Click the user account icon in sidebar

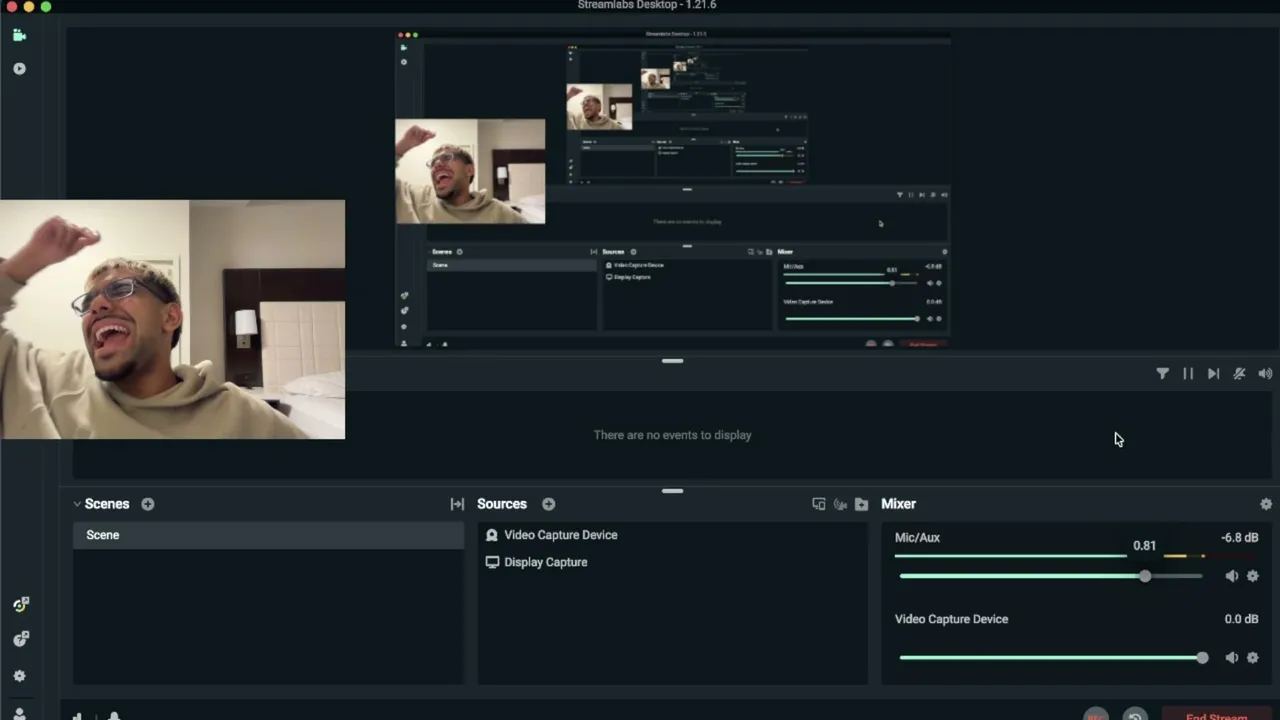pos(19,714)
